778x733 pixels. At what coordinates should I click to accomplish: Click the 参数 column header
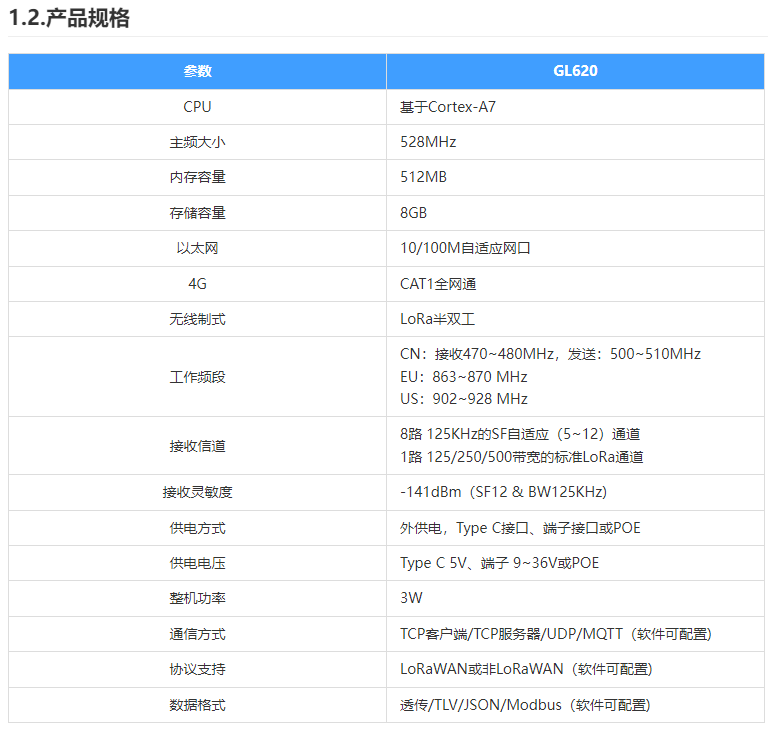(197, 71)
